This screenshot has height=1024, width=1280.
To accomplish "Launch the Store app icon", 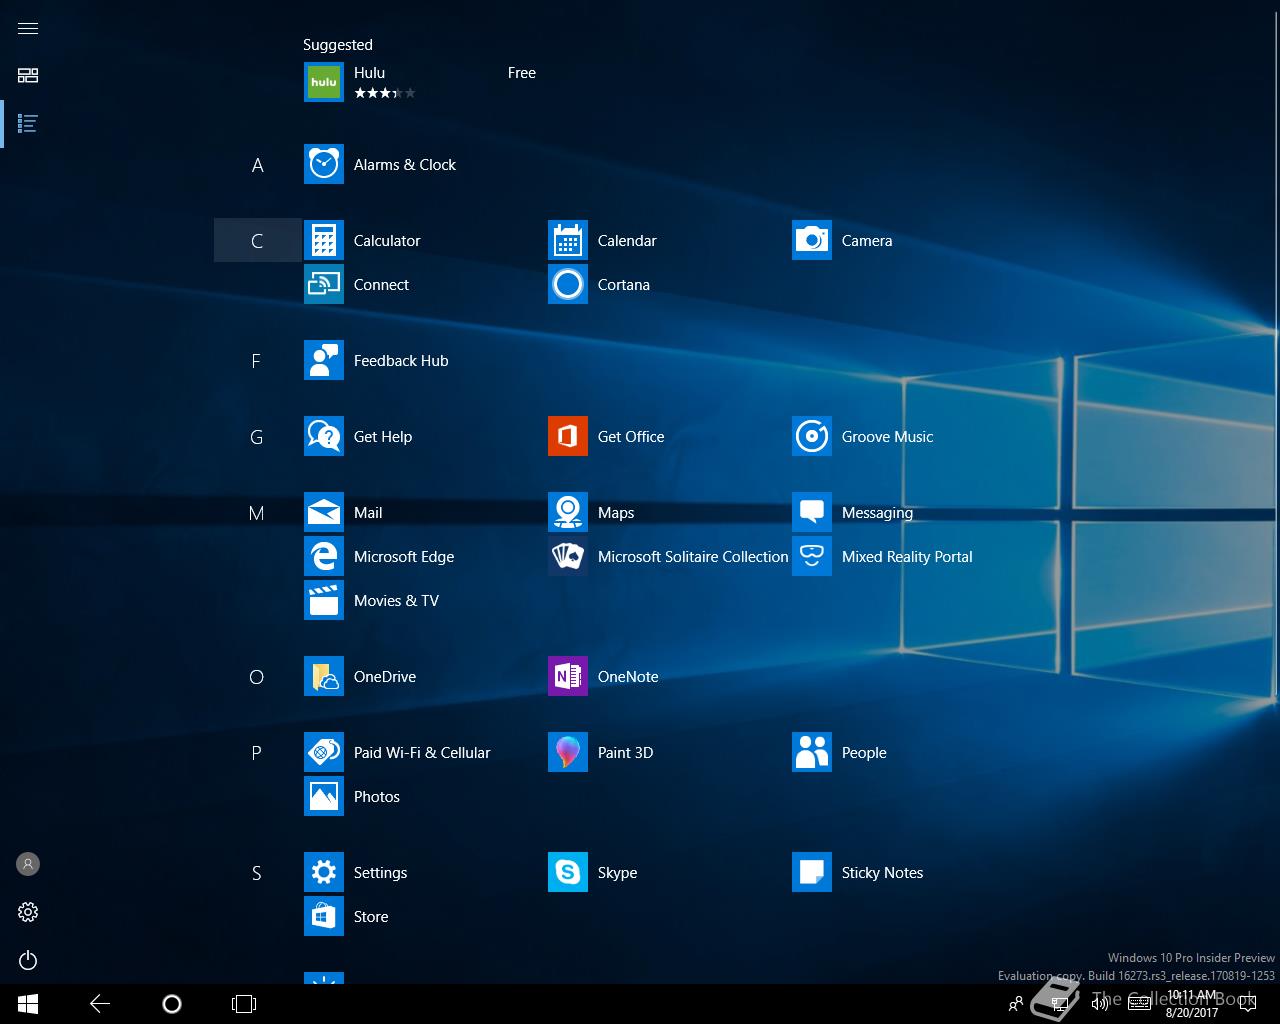I will coord(324,916).
